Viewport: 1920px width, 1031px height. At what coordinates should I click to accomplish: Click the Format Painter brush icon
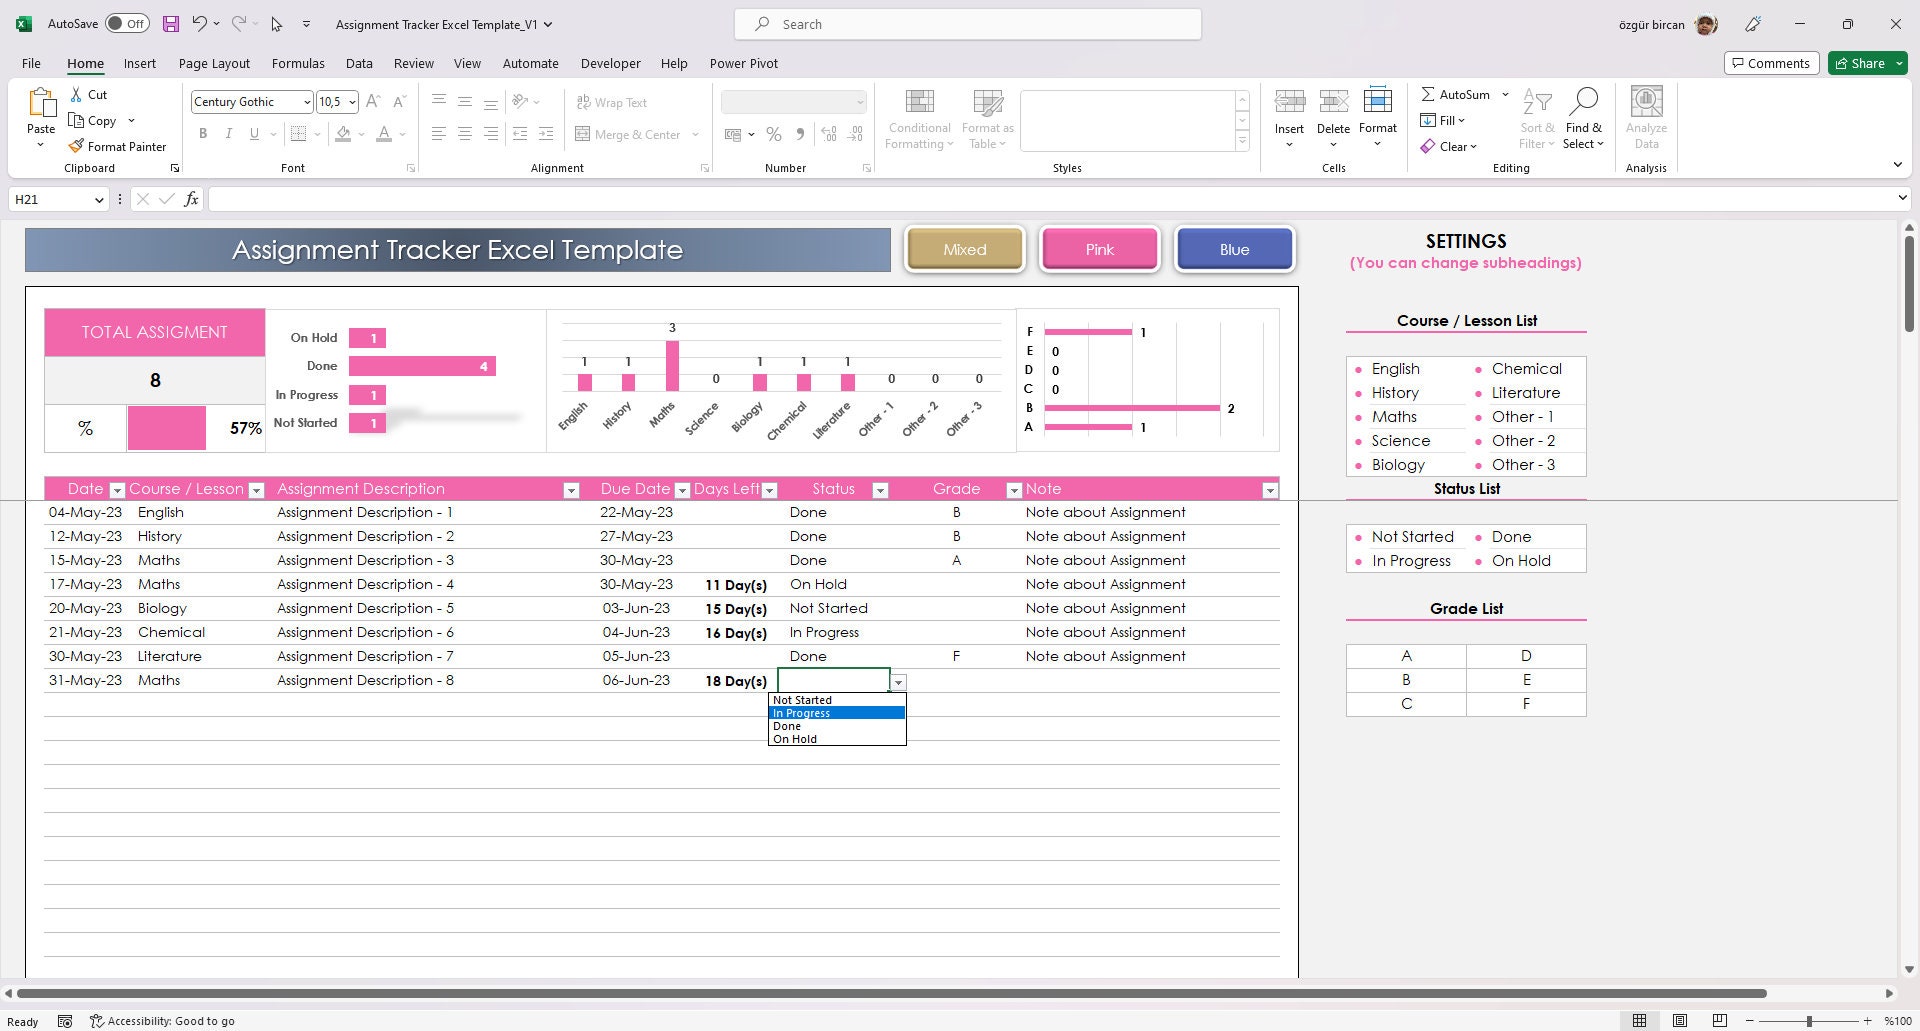click(76, 146)
